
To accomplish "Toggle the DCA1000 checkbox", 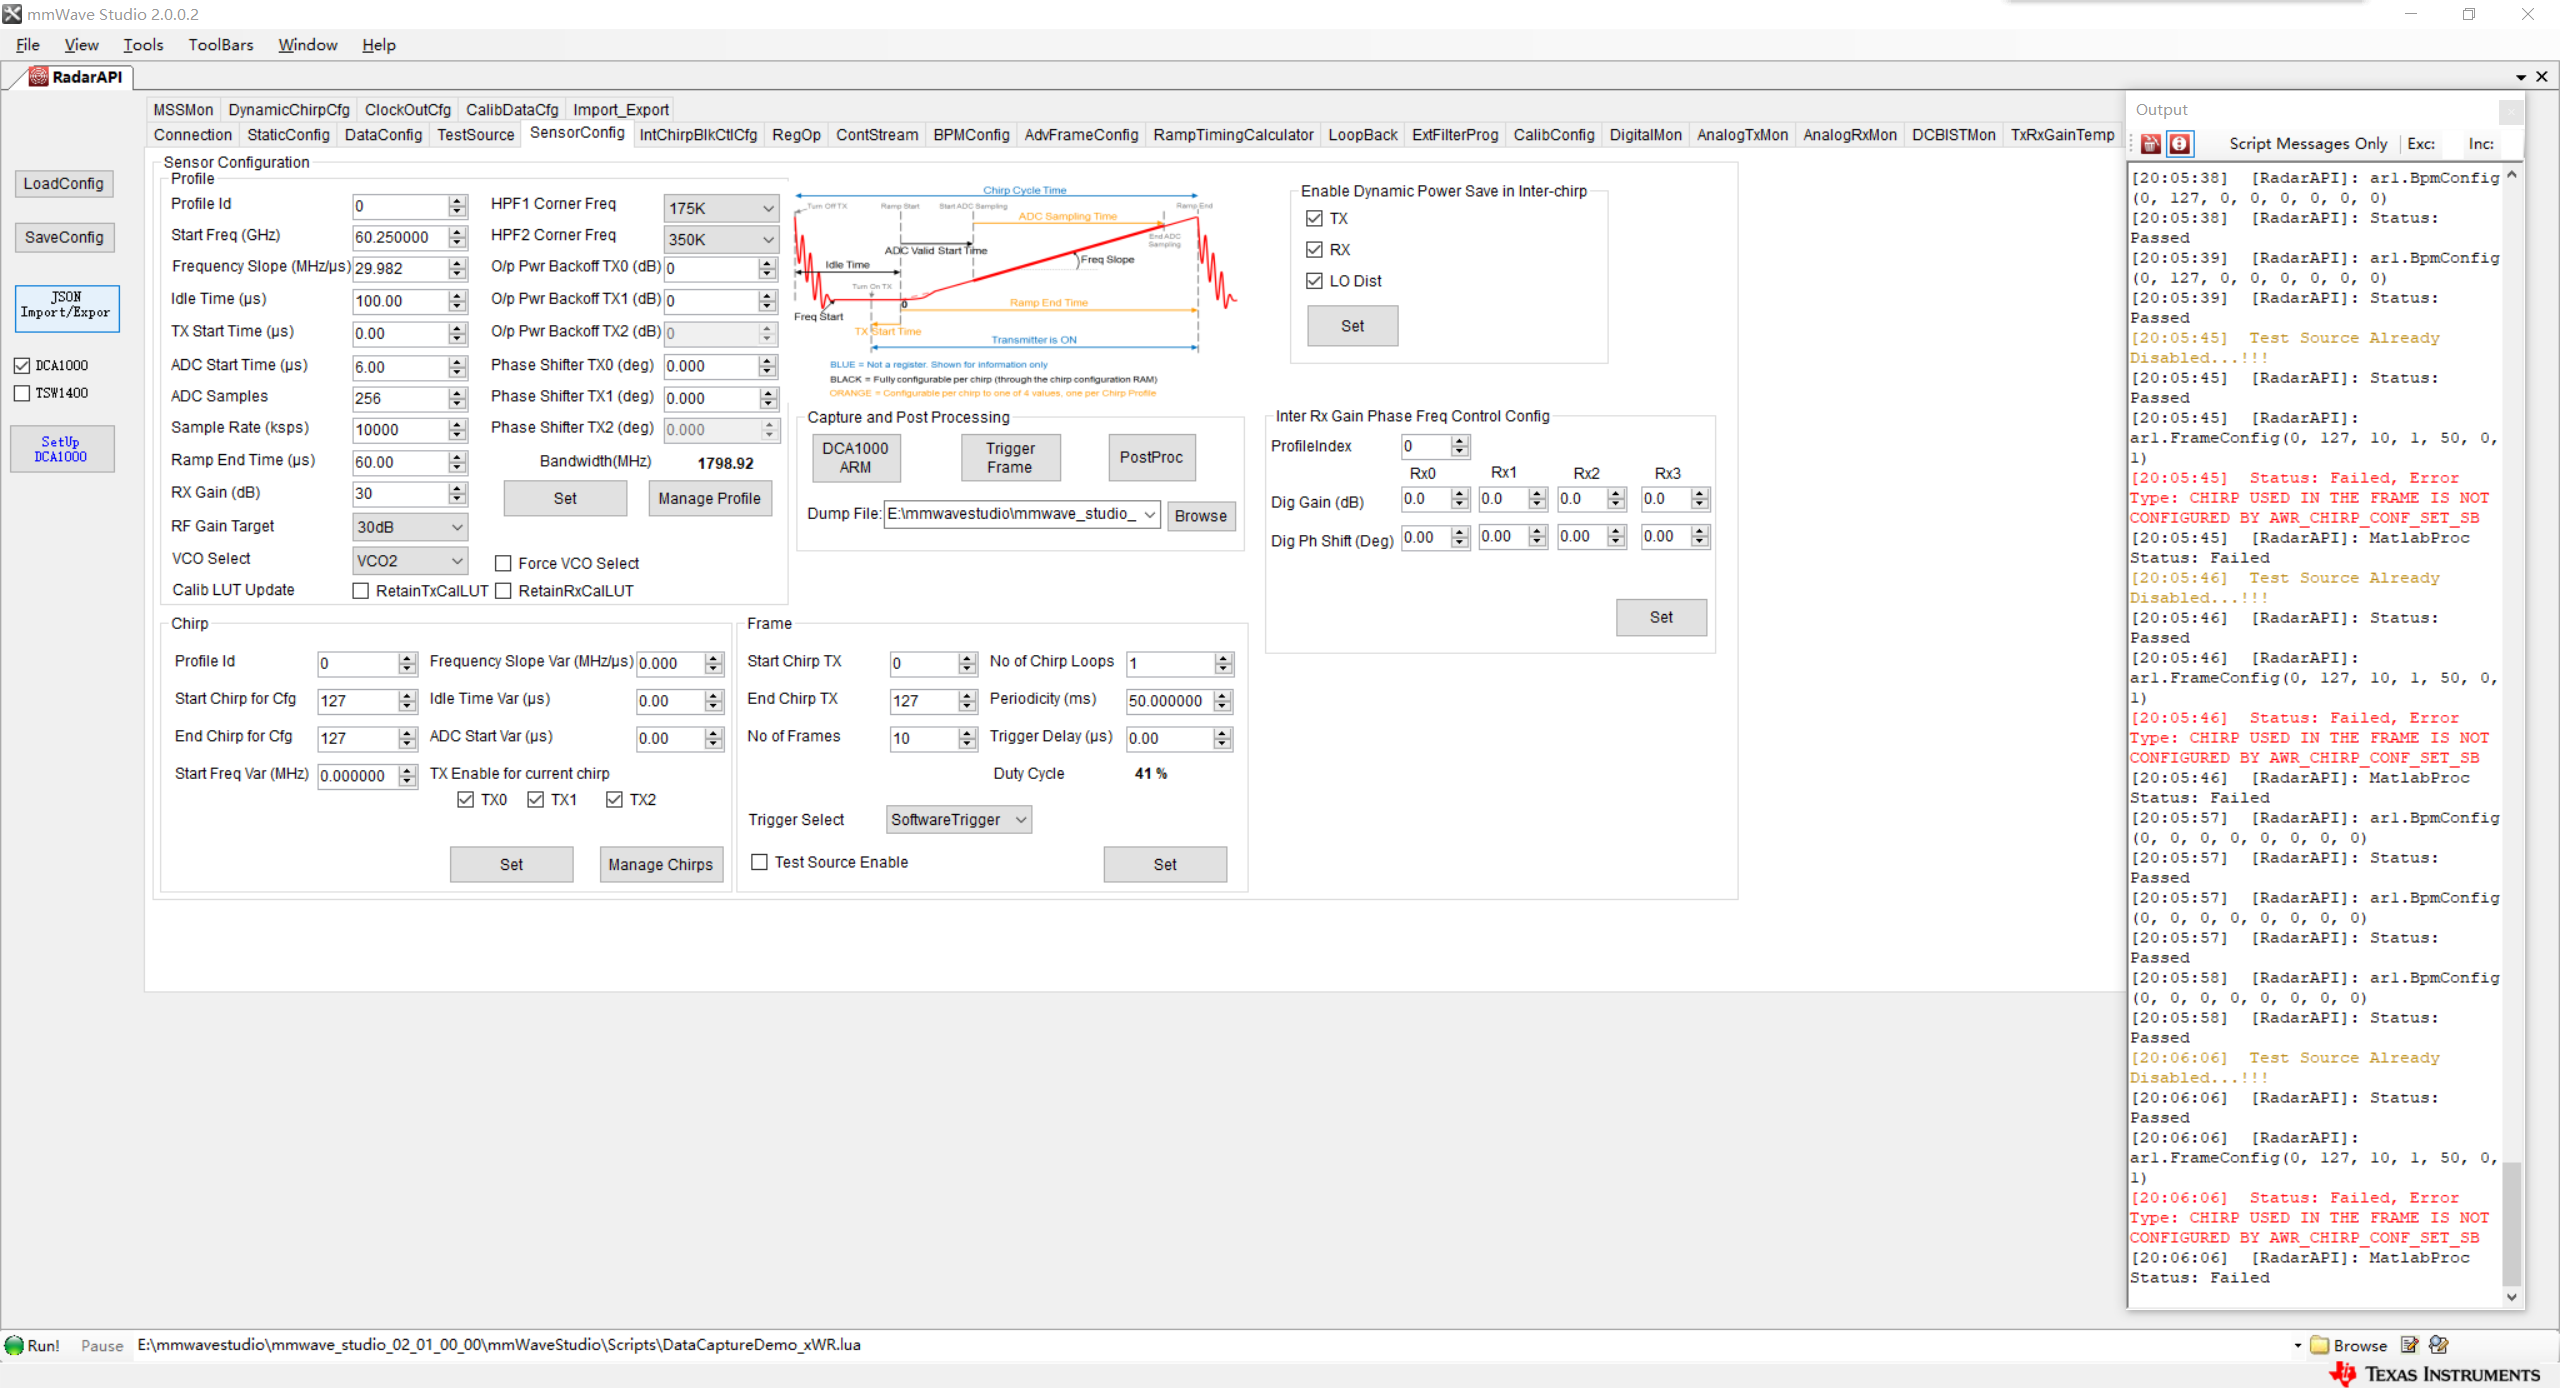I will point(22,365).
